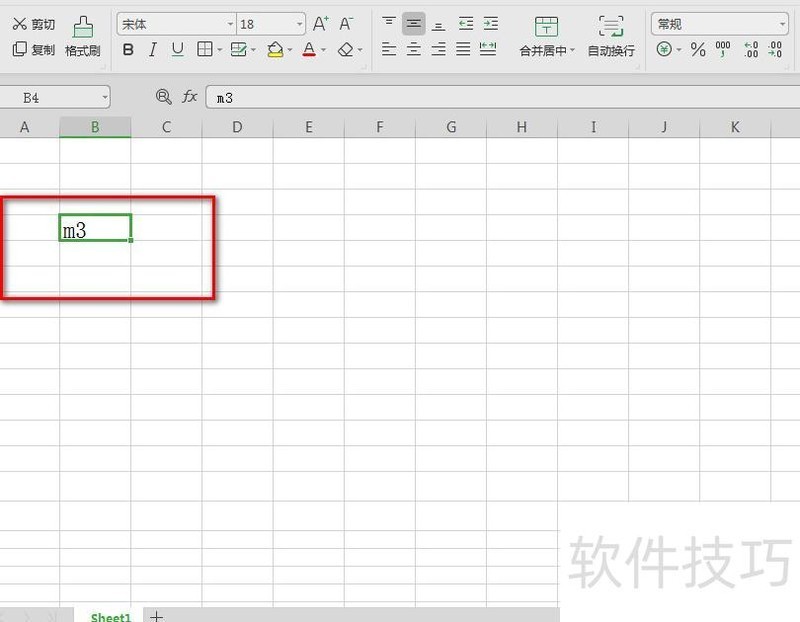Apply the red font color
Screen dimensions: 800x622
tap(309, 49)
